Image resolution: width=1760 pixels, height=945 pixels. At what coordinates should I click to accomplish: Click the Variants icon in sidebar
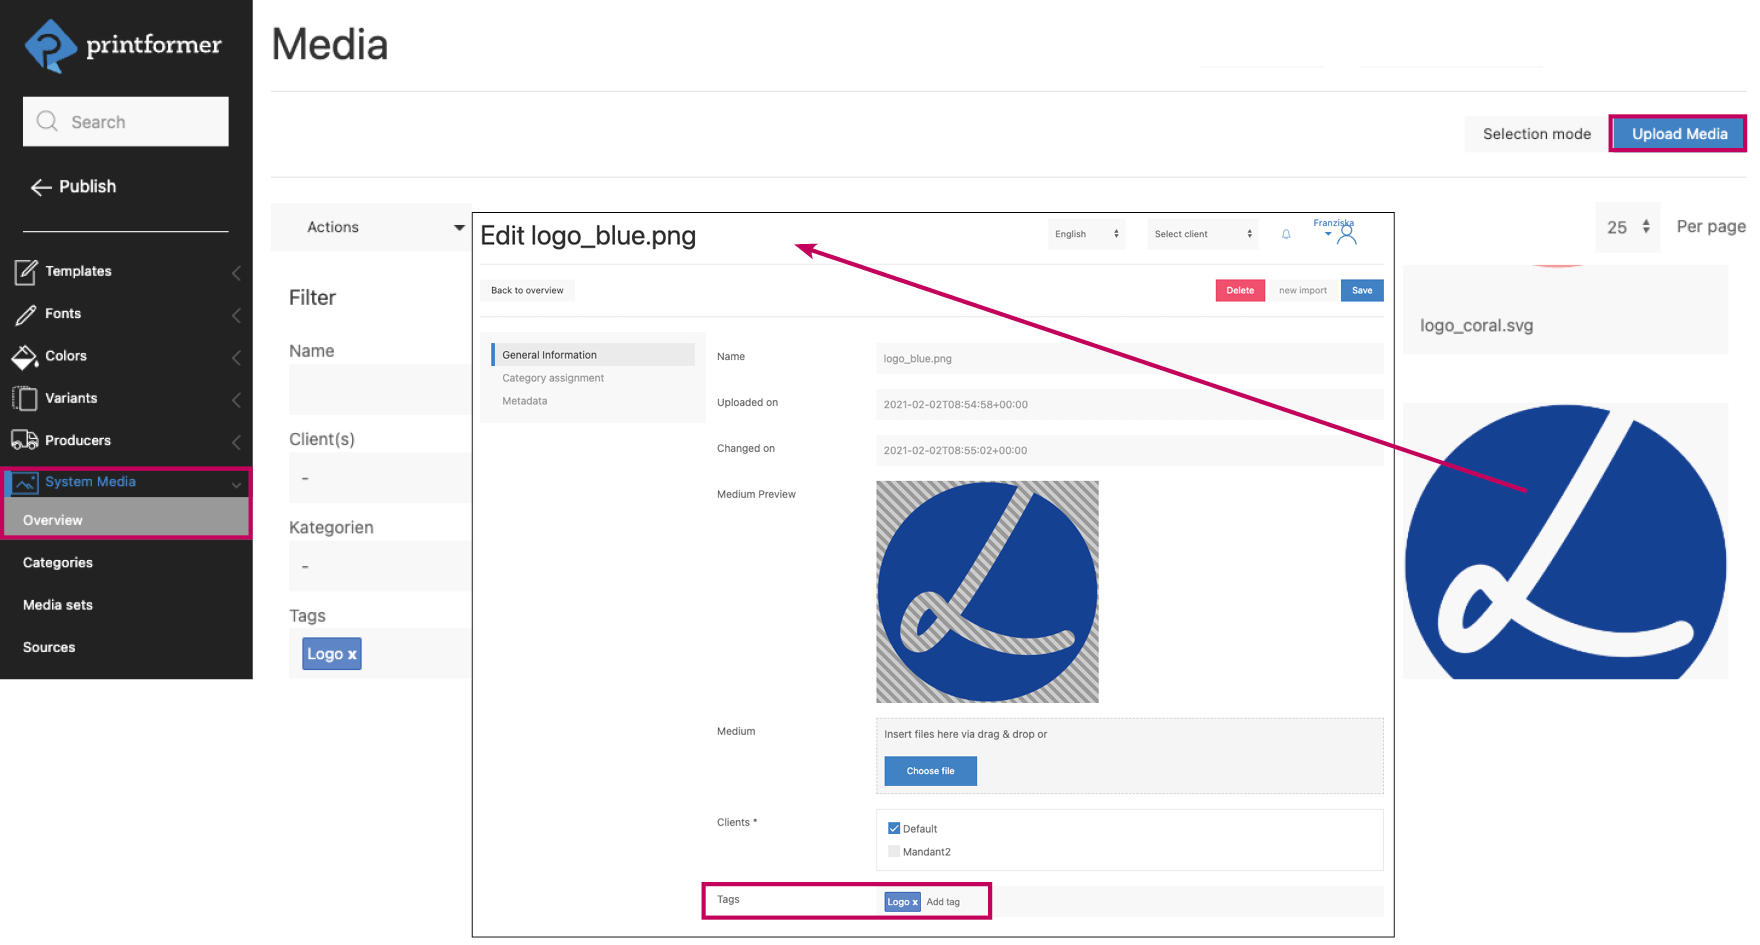[25, 398]
